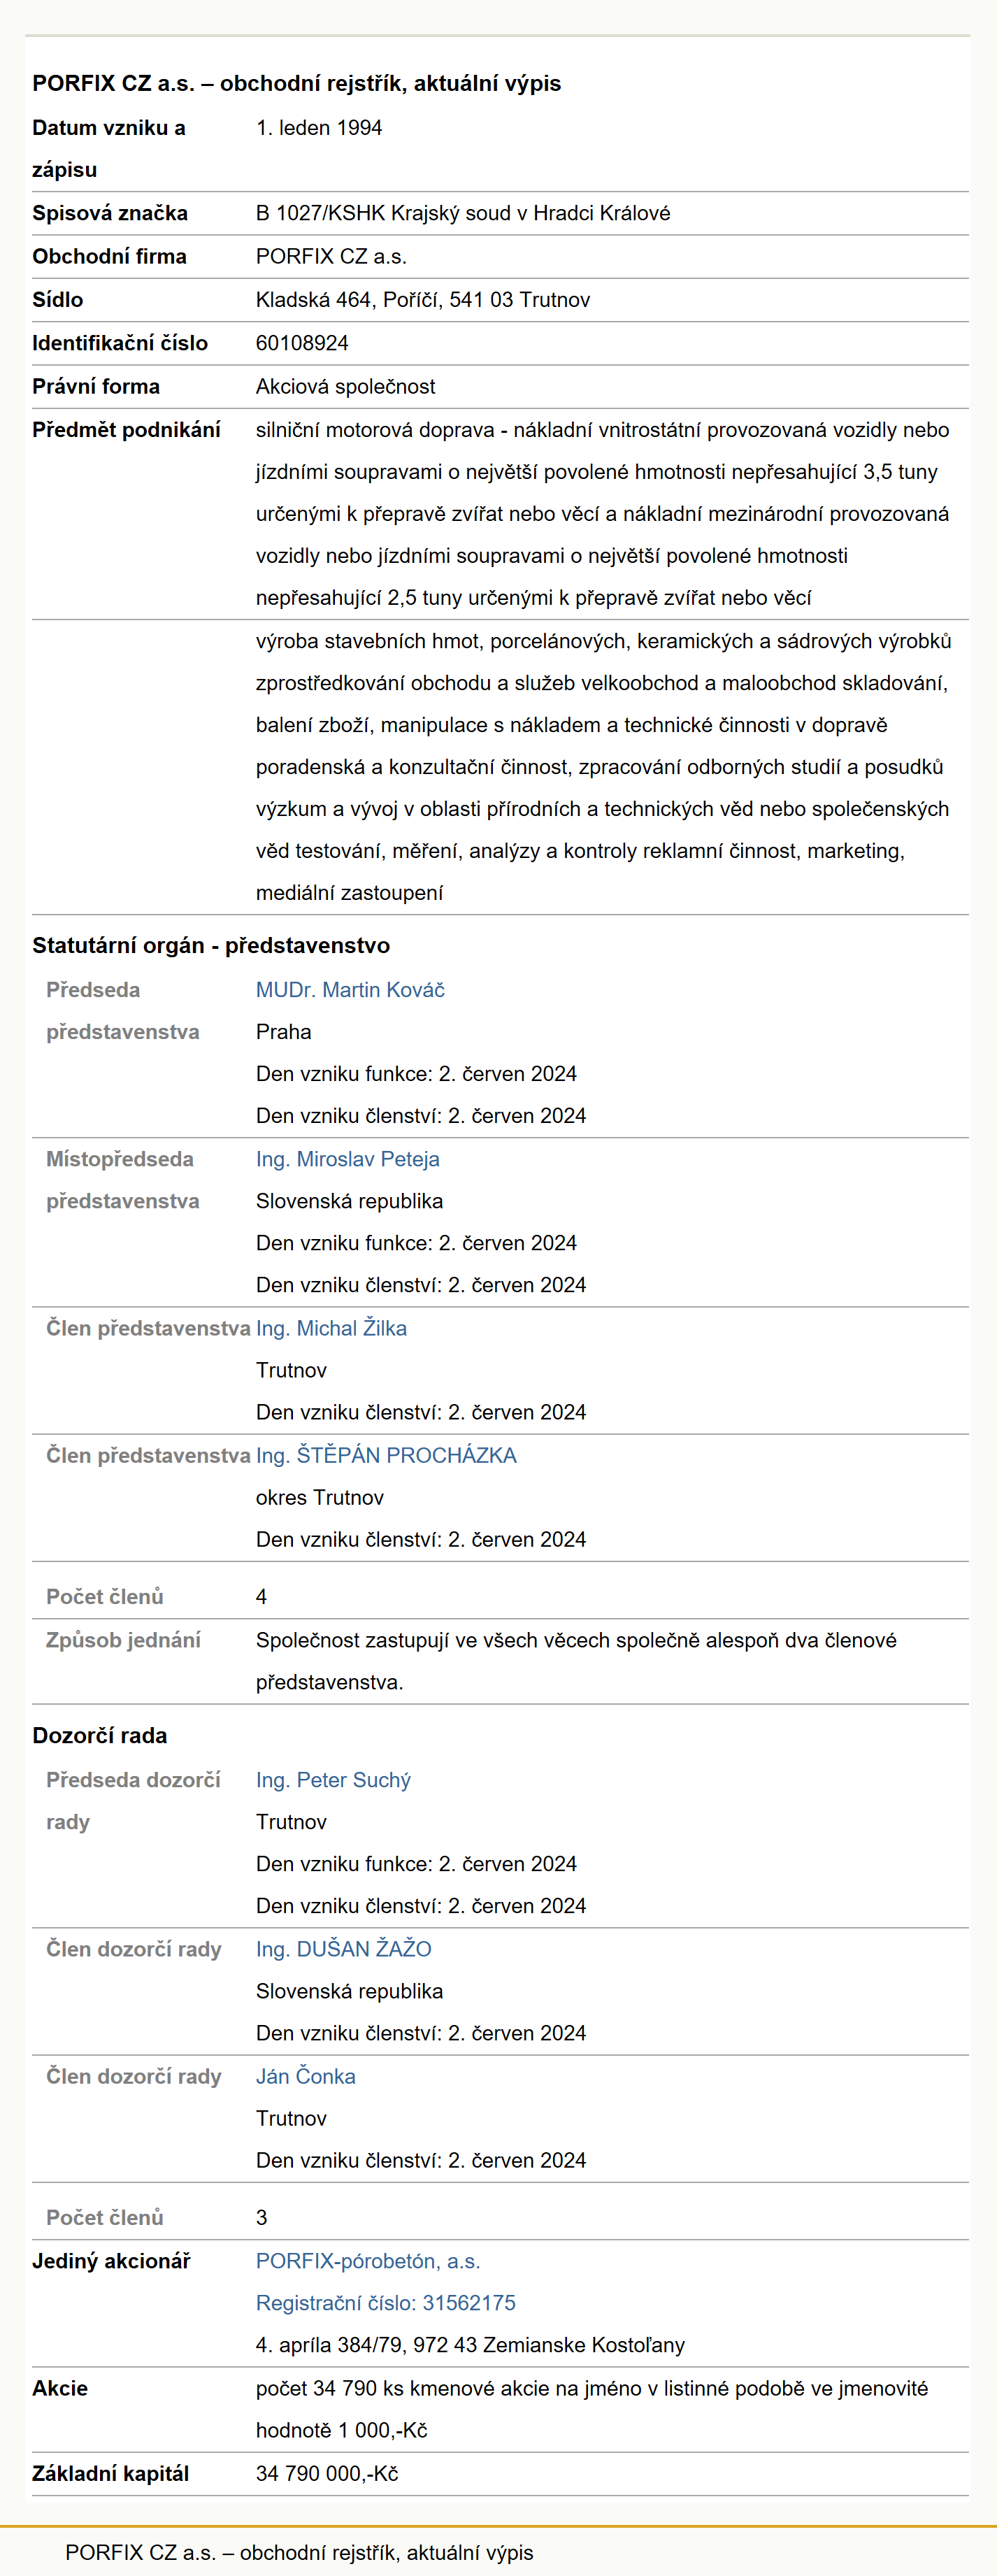997x2576 pixels.
Task: Click the Statutární orgán - představenstvo heading
Action: pos(211,946)
